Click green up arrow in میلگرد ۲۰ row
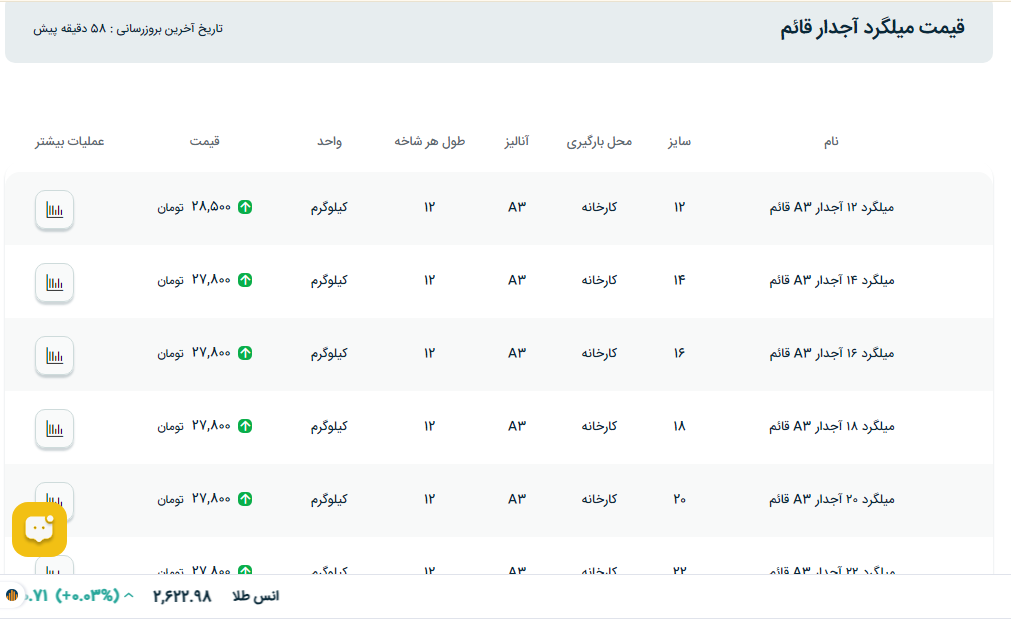The width and height of the screenshot is (1011, 619). pos(245,499)
